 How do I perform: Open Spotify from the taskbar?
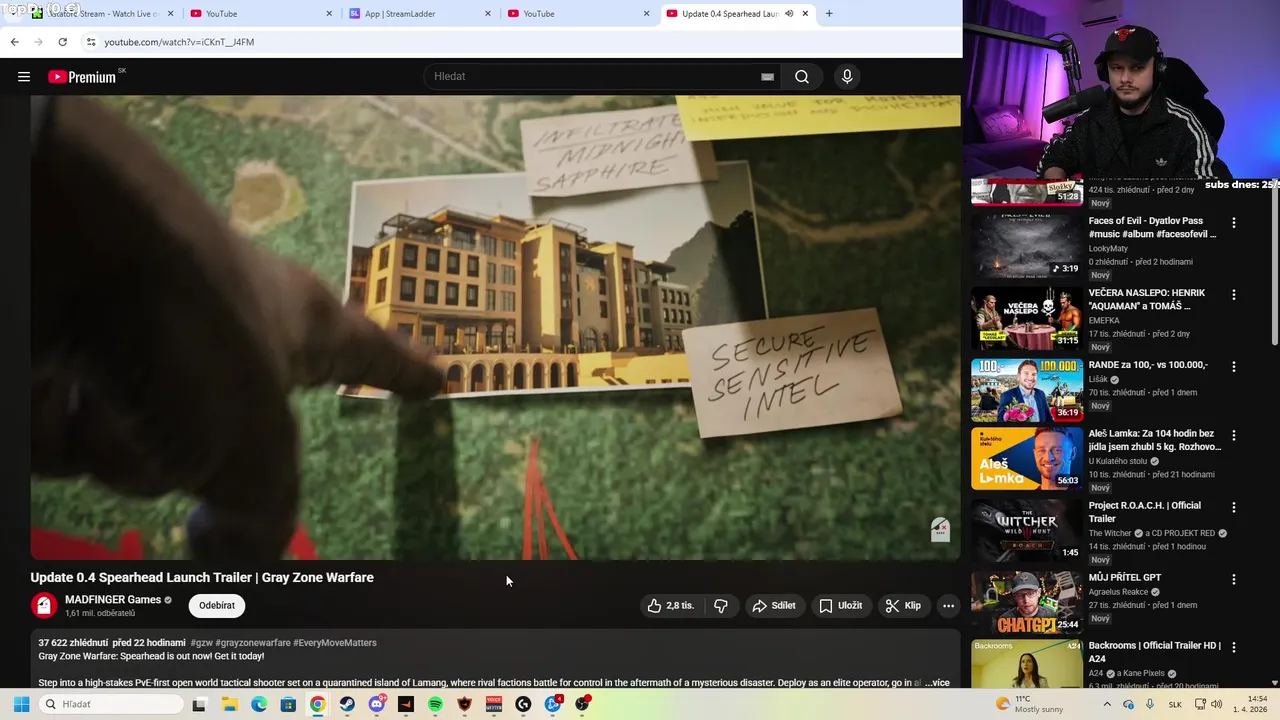pyautogui.click(x=435, y=705)
